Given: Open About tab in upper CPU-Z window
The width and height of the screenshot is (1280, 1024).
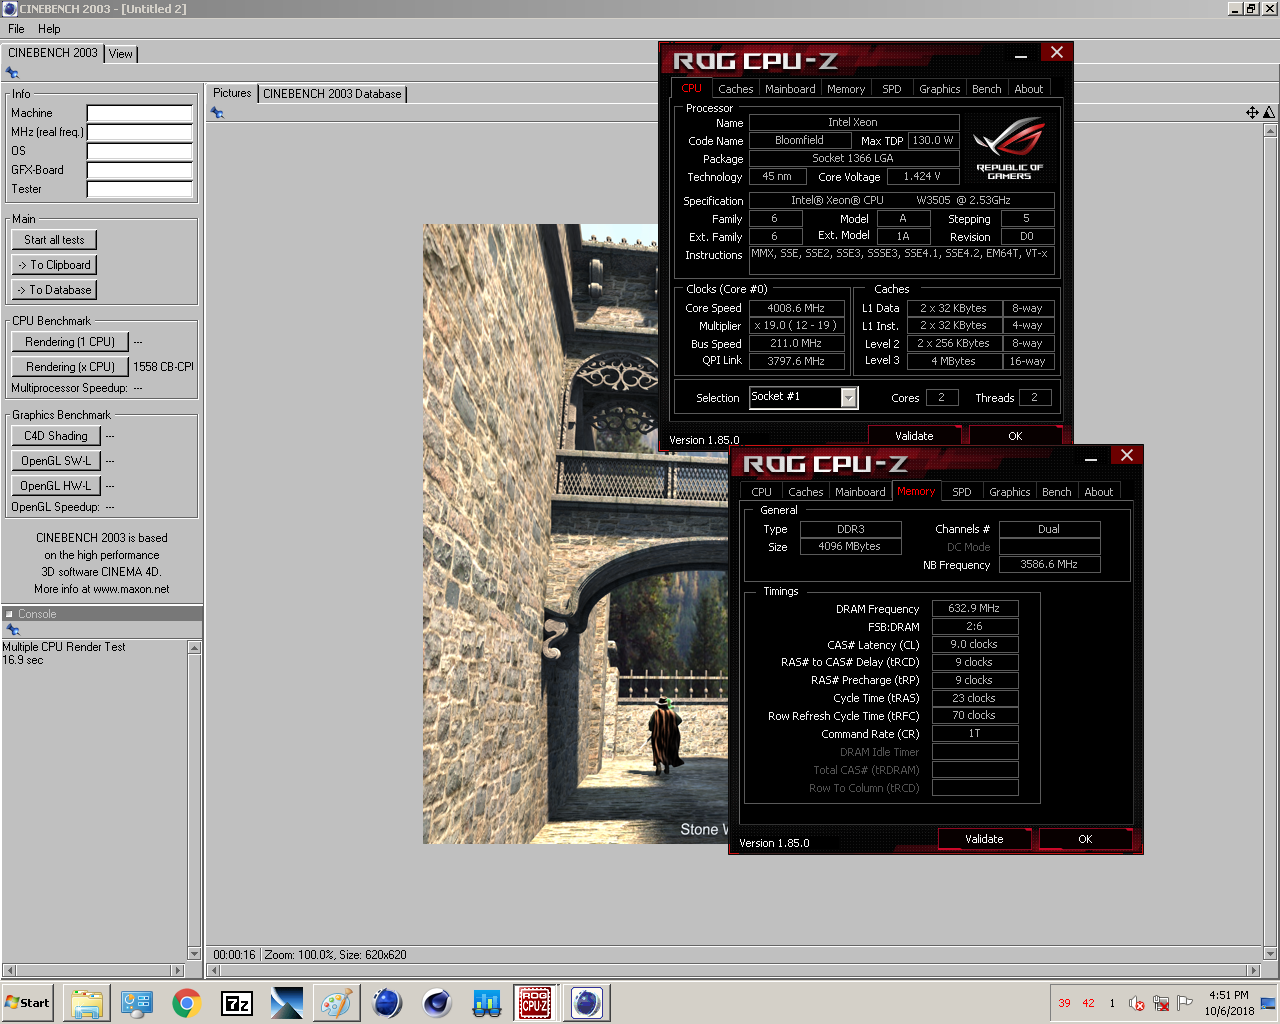Looking at the screenshot, I should pos(1029,89).
